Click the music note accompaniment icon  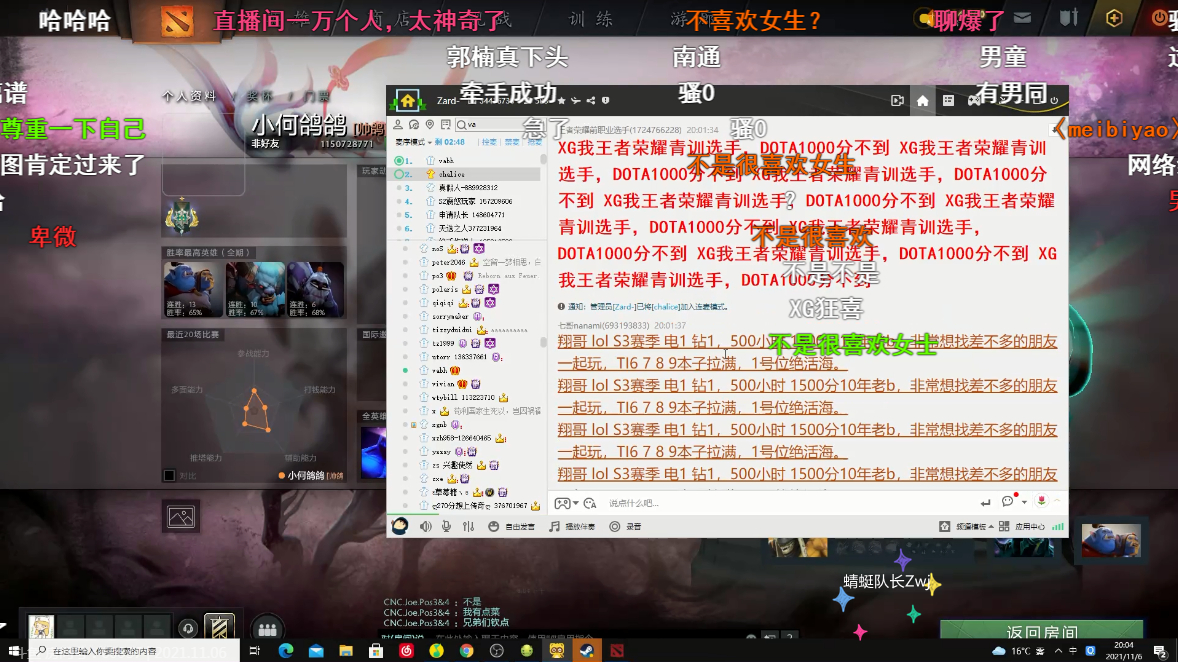[554, 527]
